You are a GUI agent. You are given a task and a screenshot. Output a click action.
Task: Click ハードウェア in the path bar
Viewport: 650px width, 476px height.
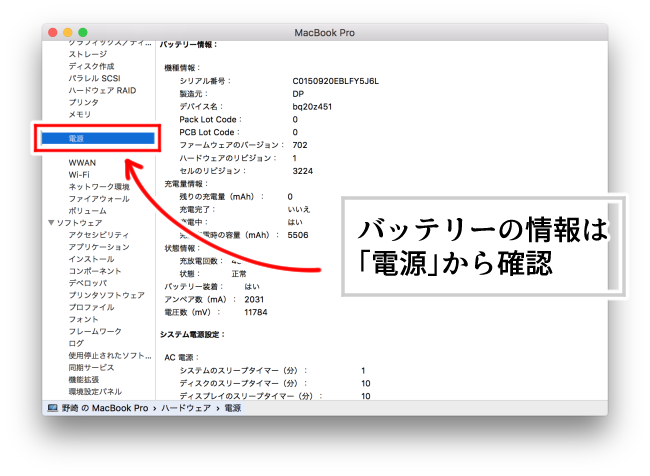[x=186, y=408]
